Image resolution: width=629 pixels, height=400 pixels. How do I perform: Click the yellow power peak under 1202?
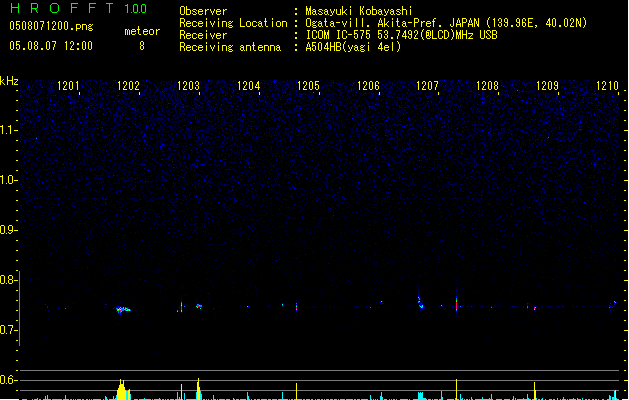click(x=122, y=390)
